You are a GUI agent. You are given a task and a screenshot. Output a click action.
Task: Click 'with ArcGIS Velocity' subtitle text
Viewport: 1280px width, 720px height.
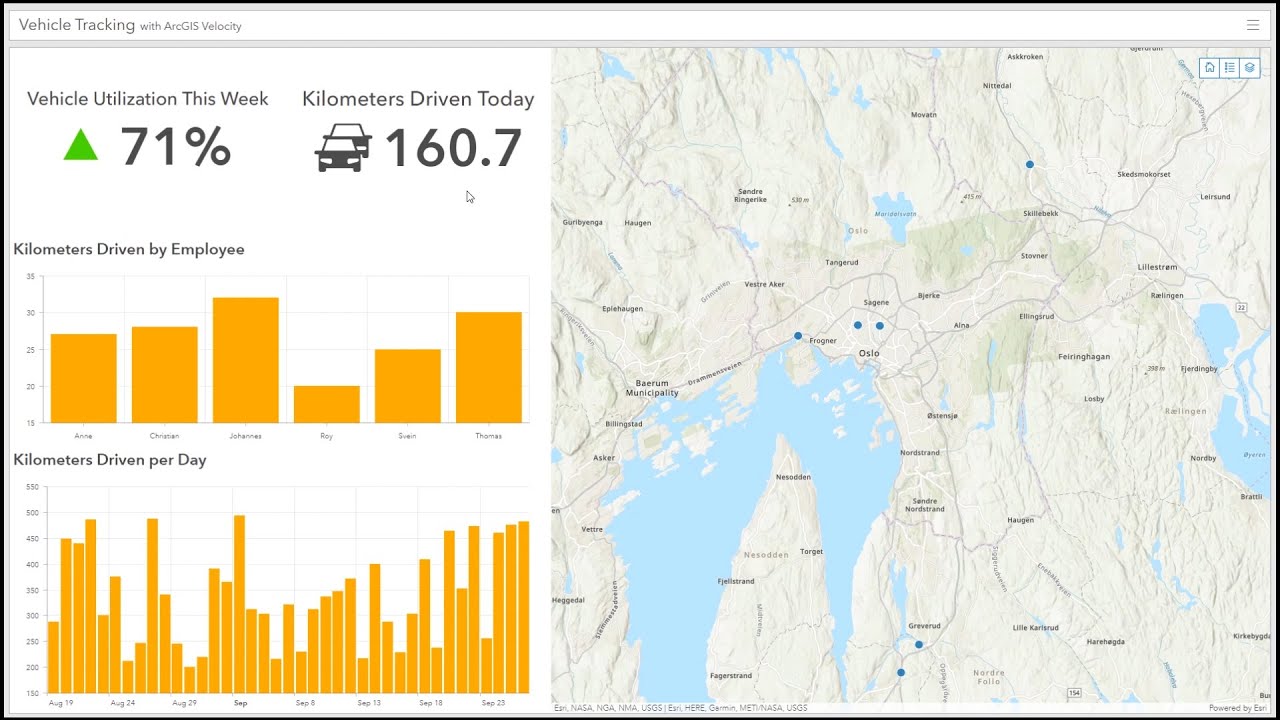[191, 26]
